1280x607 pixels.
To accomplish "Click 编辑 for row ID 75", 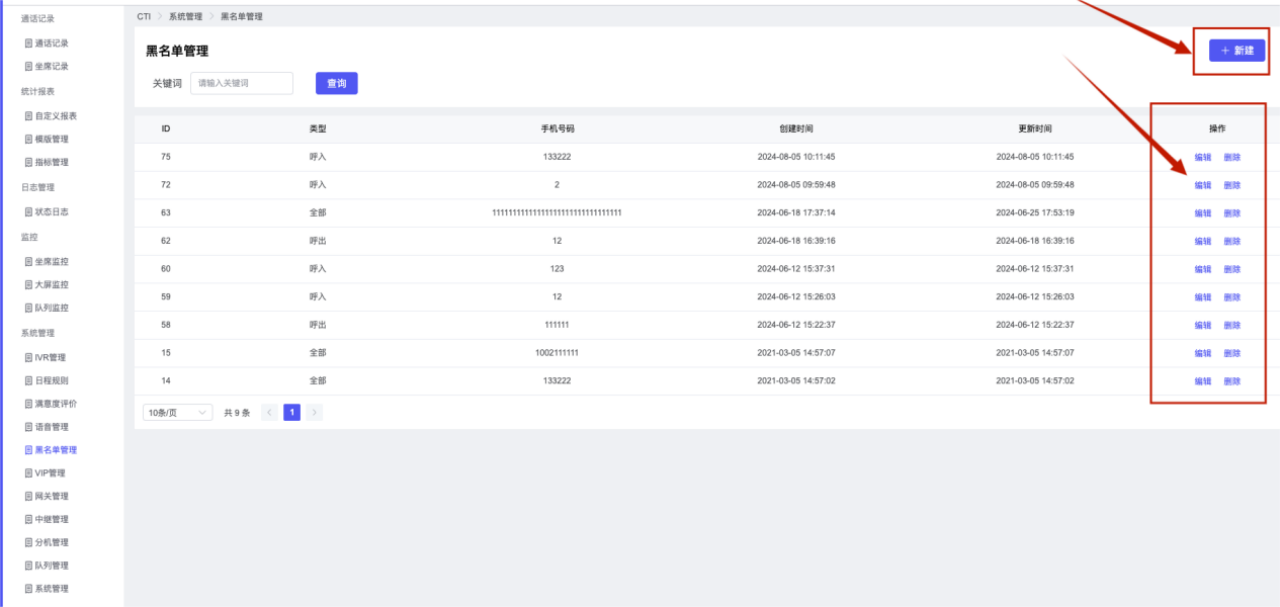I will (1203, 157).
